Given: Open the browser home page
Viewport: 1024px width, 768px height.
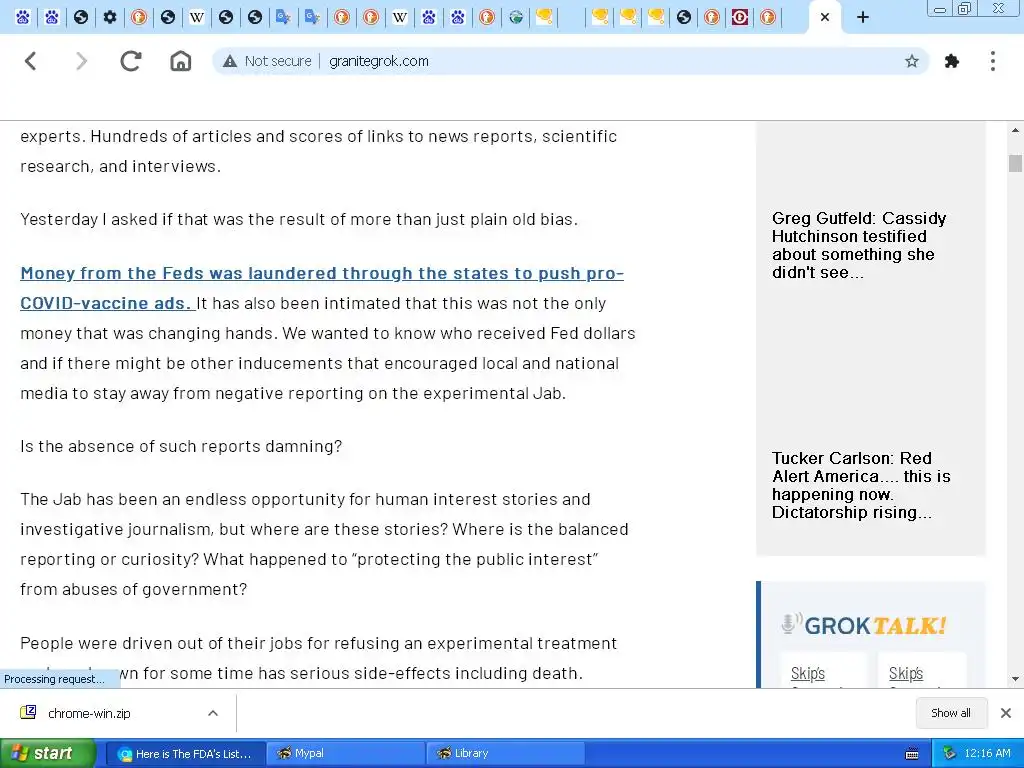Looking at the screenshot, I should click(x=181, y=61).
